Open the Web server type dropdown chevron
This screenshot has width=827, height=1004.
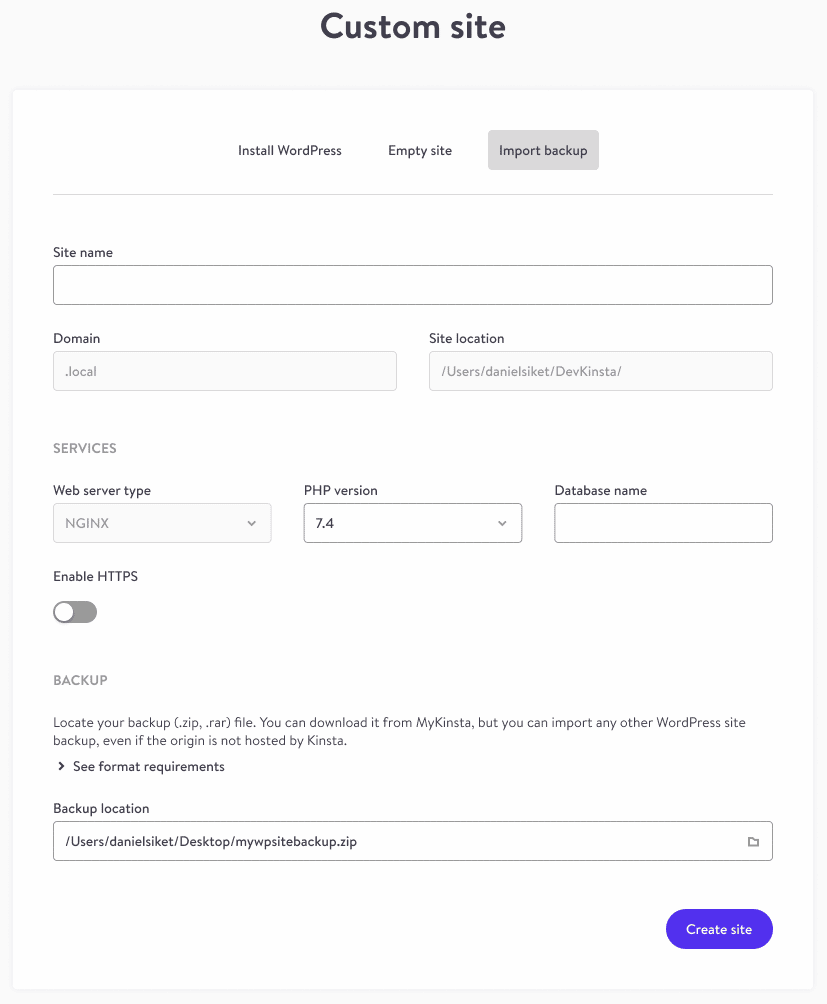(x=253, y=522)
